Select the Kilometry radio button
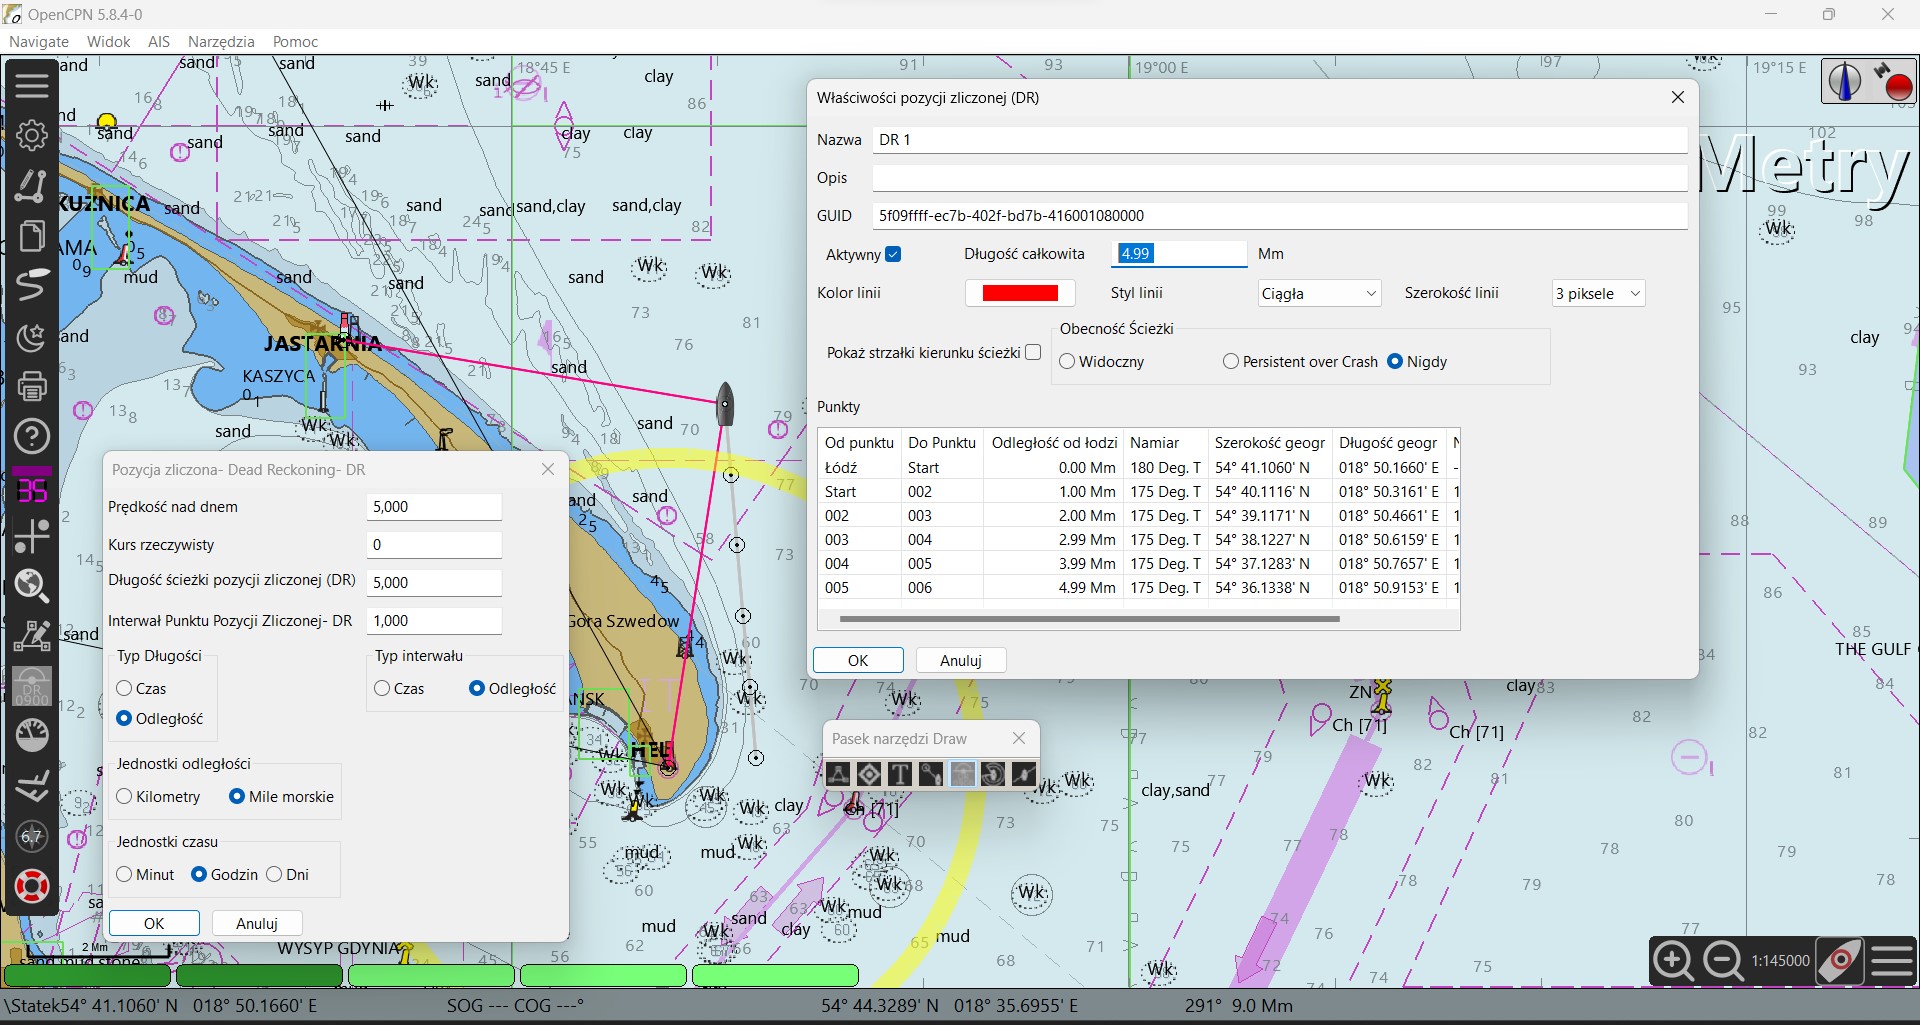1920x1025 pixels. 125,797
